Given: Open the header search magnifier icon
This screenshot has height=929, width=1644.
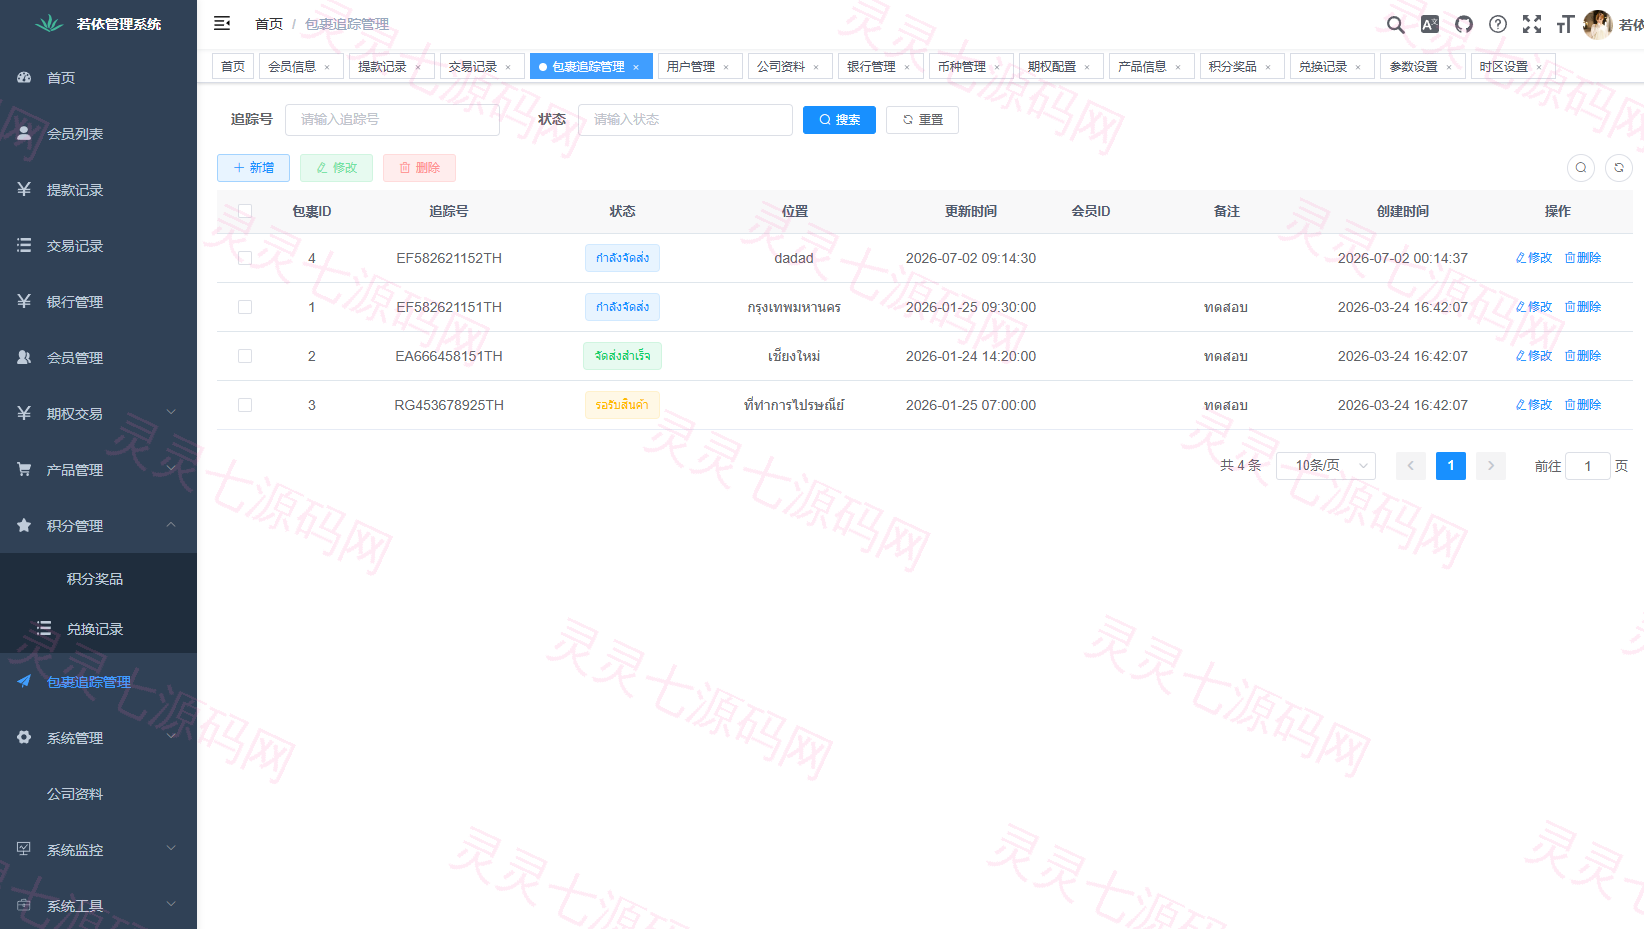Looking at the screenshot, I should point(1396,24).
